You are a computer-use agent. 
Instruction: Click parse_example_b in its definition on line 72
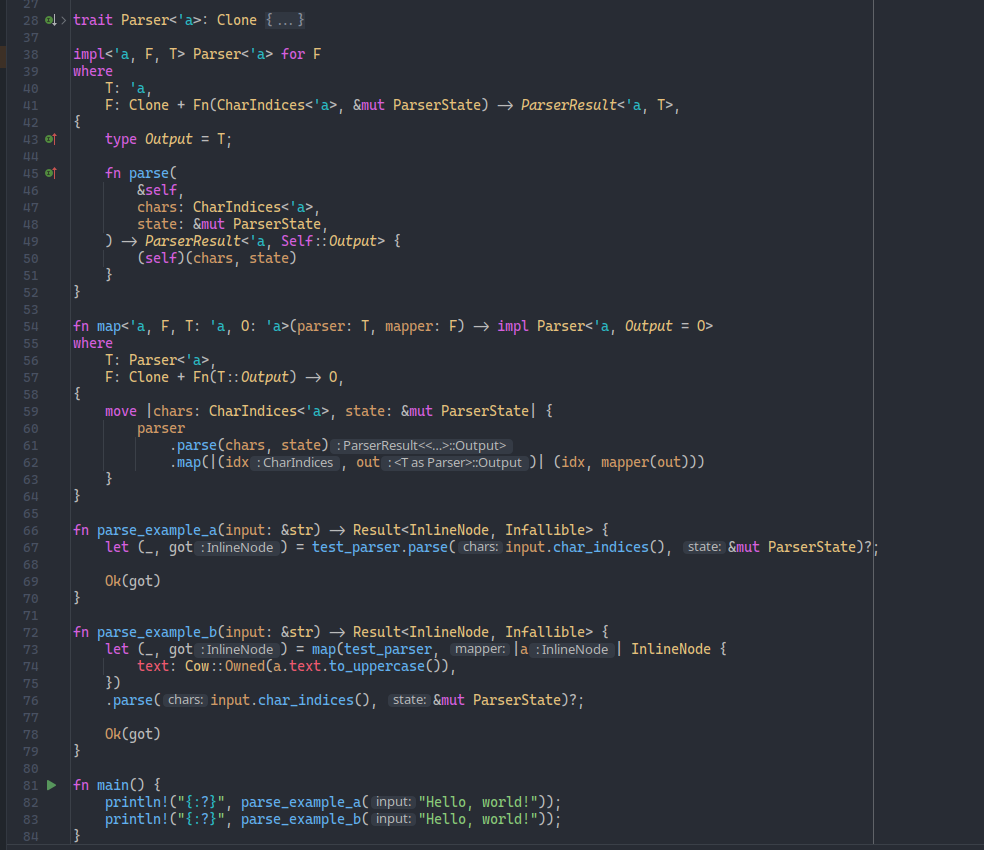coord(156,632)
